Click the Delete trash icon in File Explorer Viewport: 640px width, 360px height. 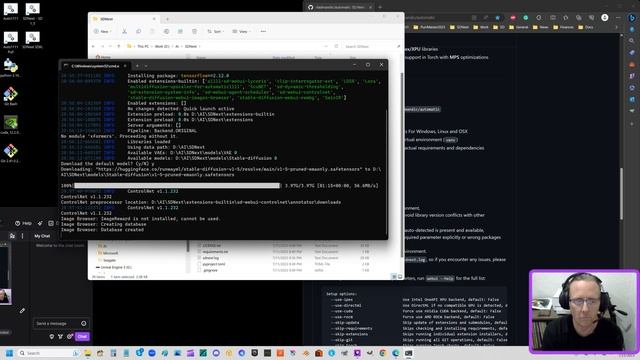coord(194,31)
